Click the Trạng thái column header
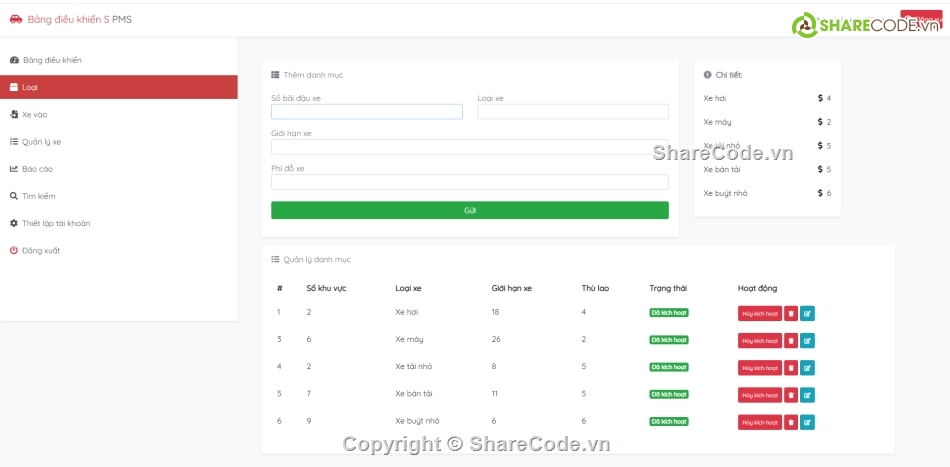 pos(668,288)
